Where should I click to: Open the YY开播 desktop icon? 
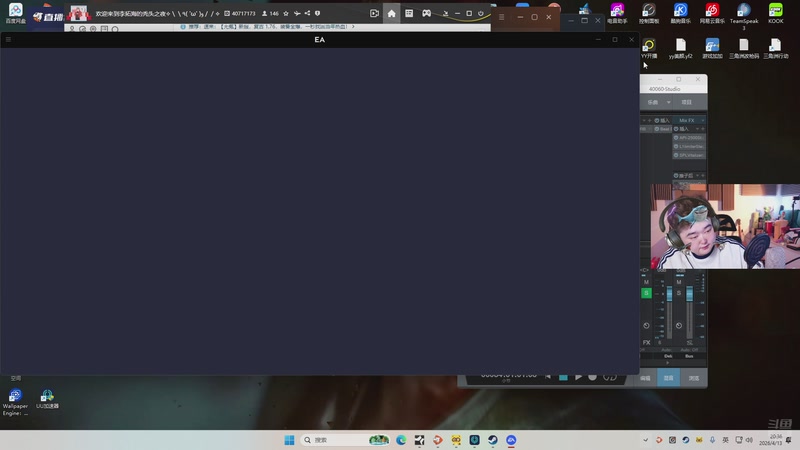pos(649,48)
